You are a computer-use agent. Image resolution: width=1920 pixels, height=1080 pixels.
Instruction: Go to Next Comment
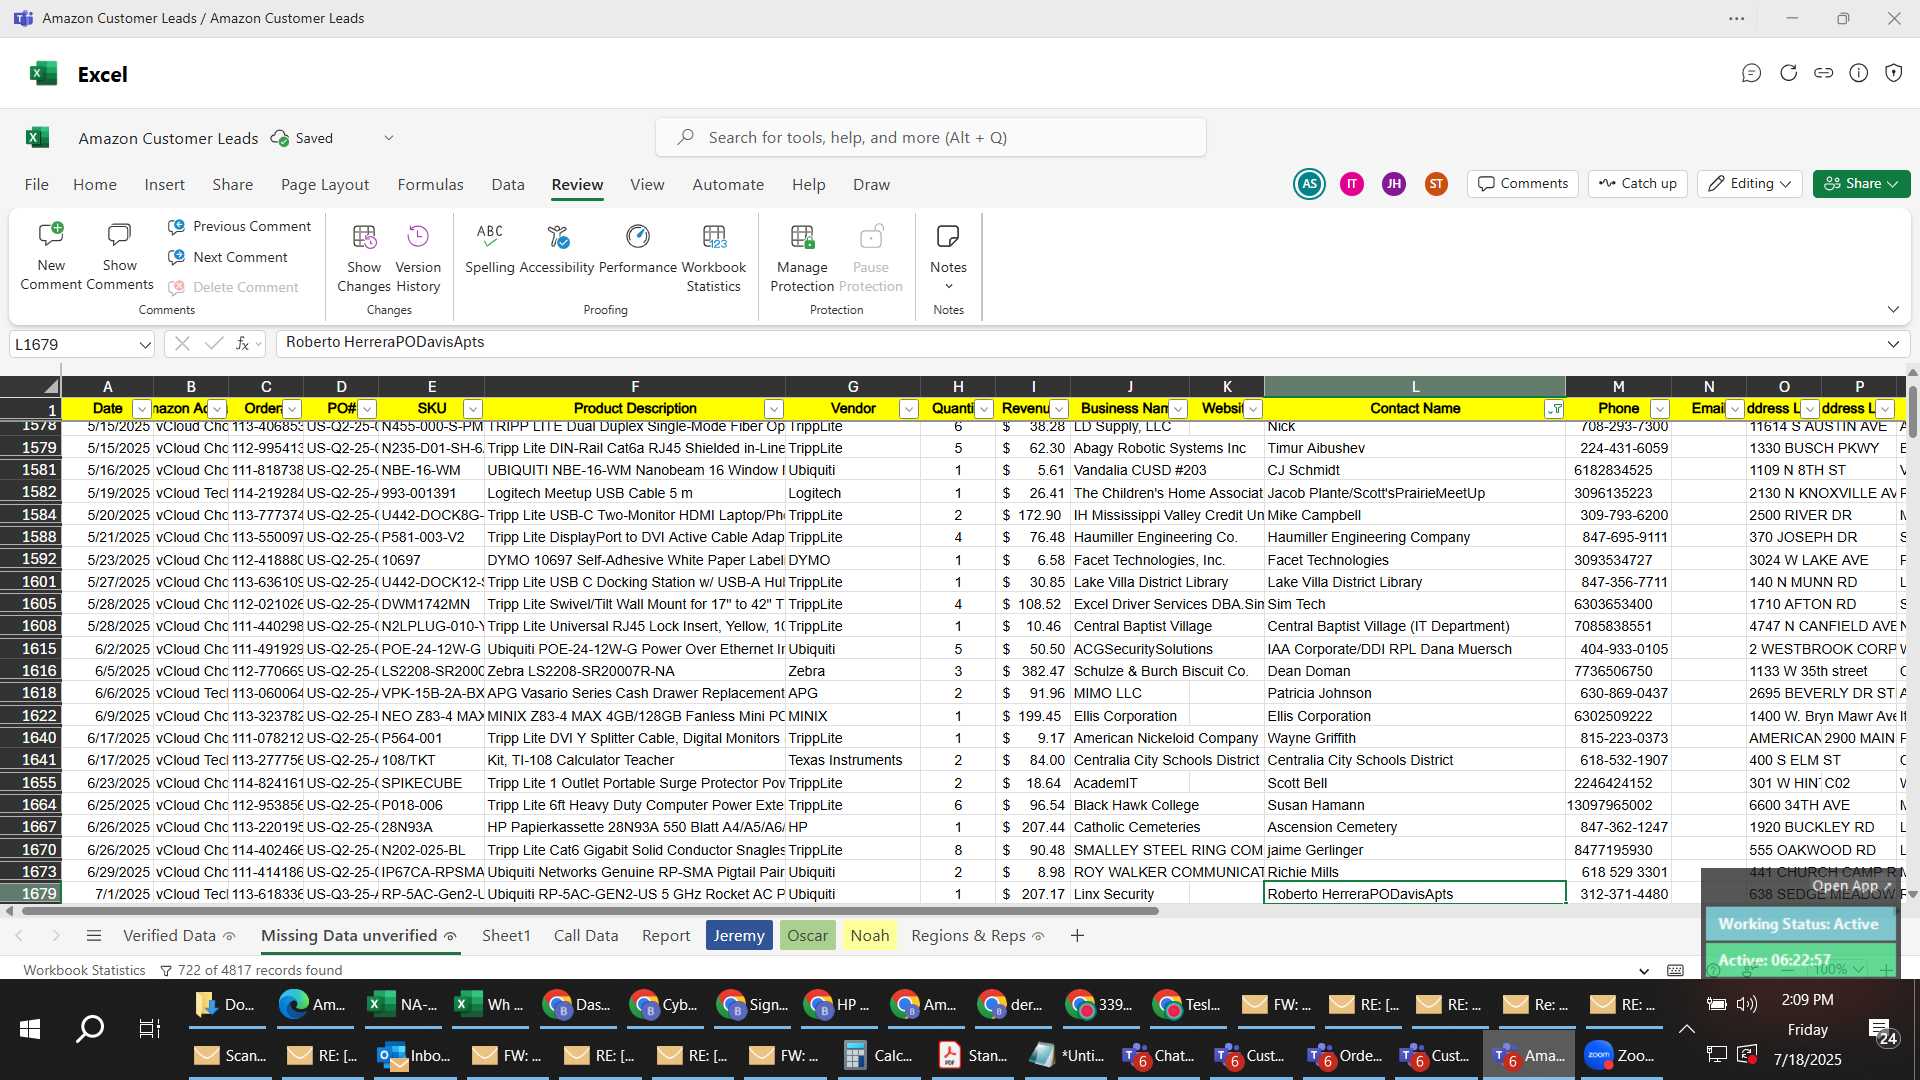[228, 257]
